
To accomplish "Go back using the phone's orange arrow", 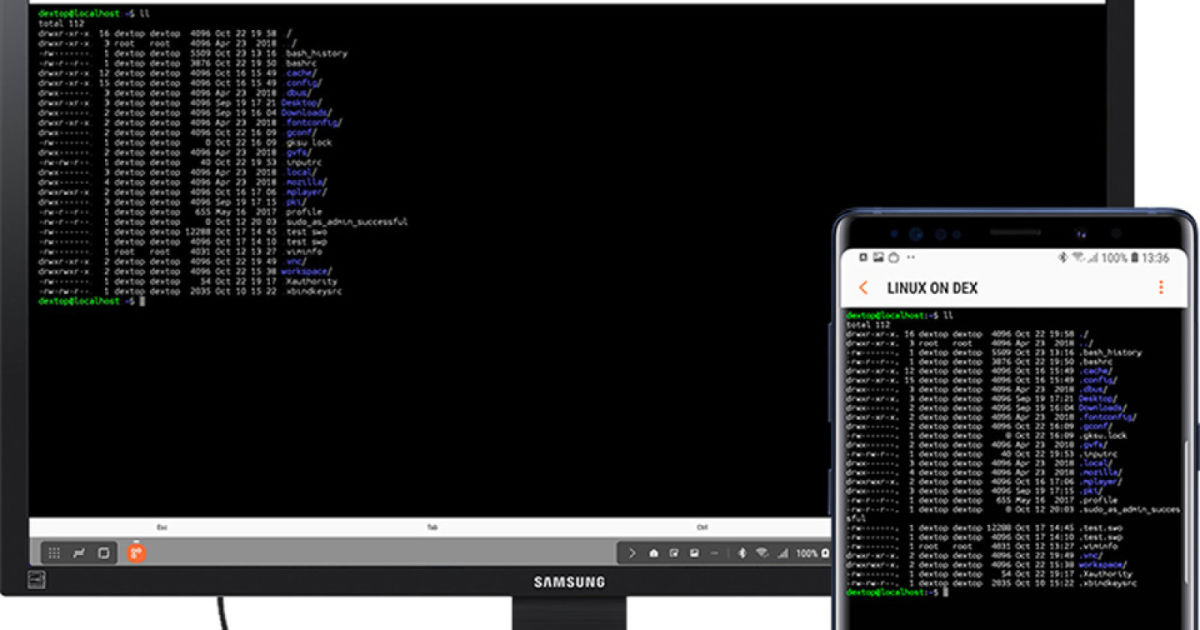I will [863, 288].
